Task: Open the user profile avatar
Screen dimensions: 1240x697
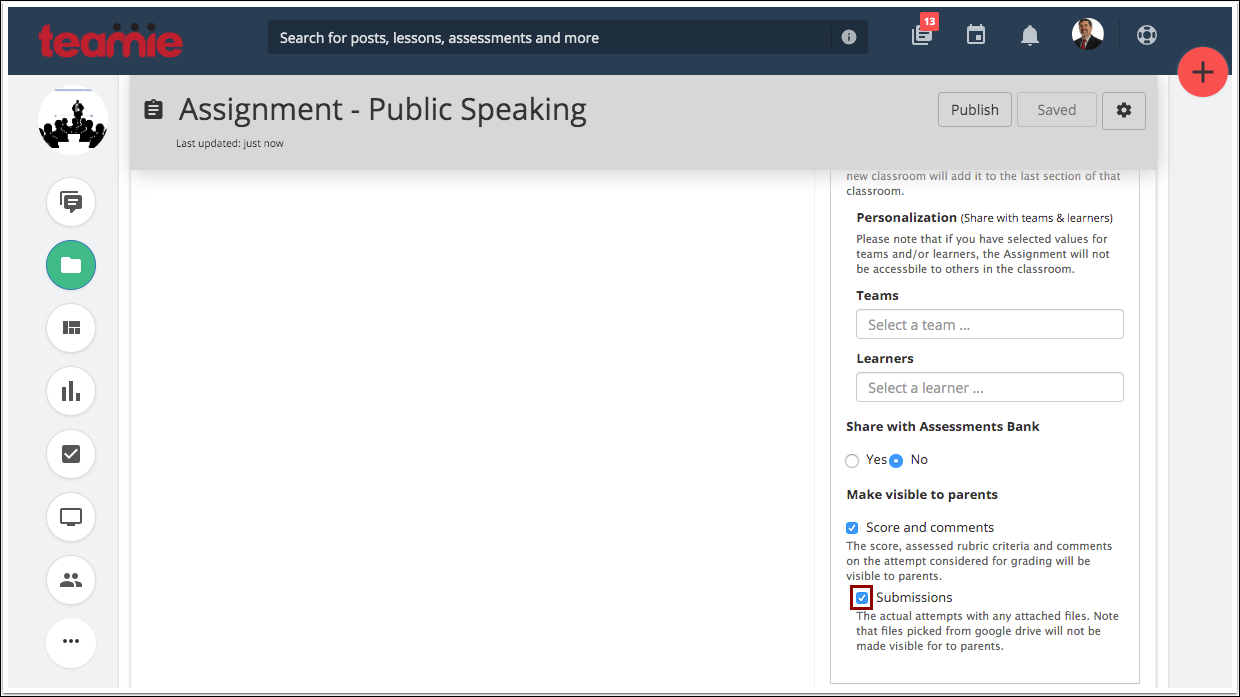Action: (x=1088, y=35)
